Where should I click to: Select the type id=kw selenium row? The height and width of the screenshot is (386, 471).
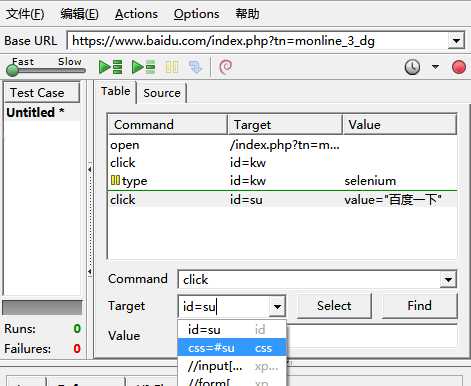(282, 181)
